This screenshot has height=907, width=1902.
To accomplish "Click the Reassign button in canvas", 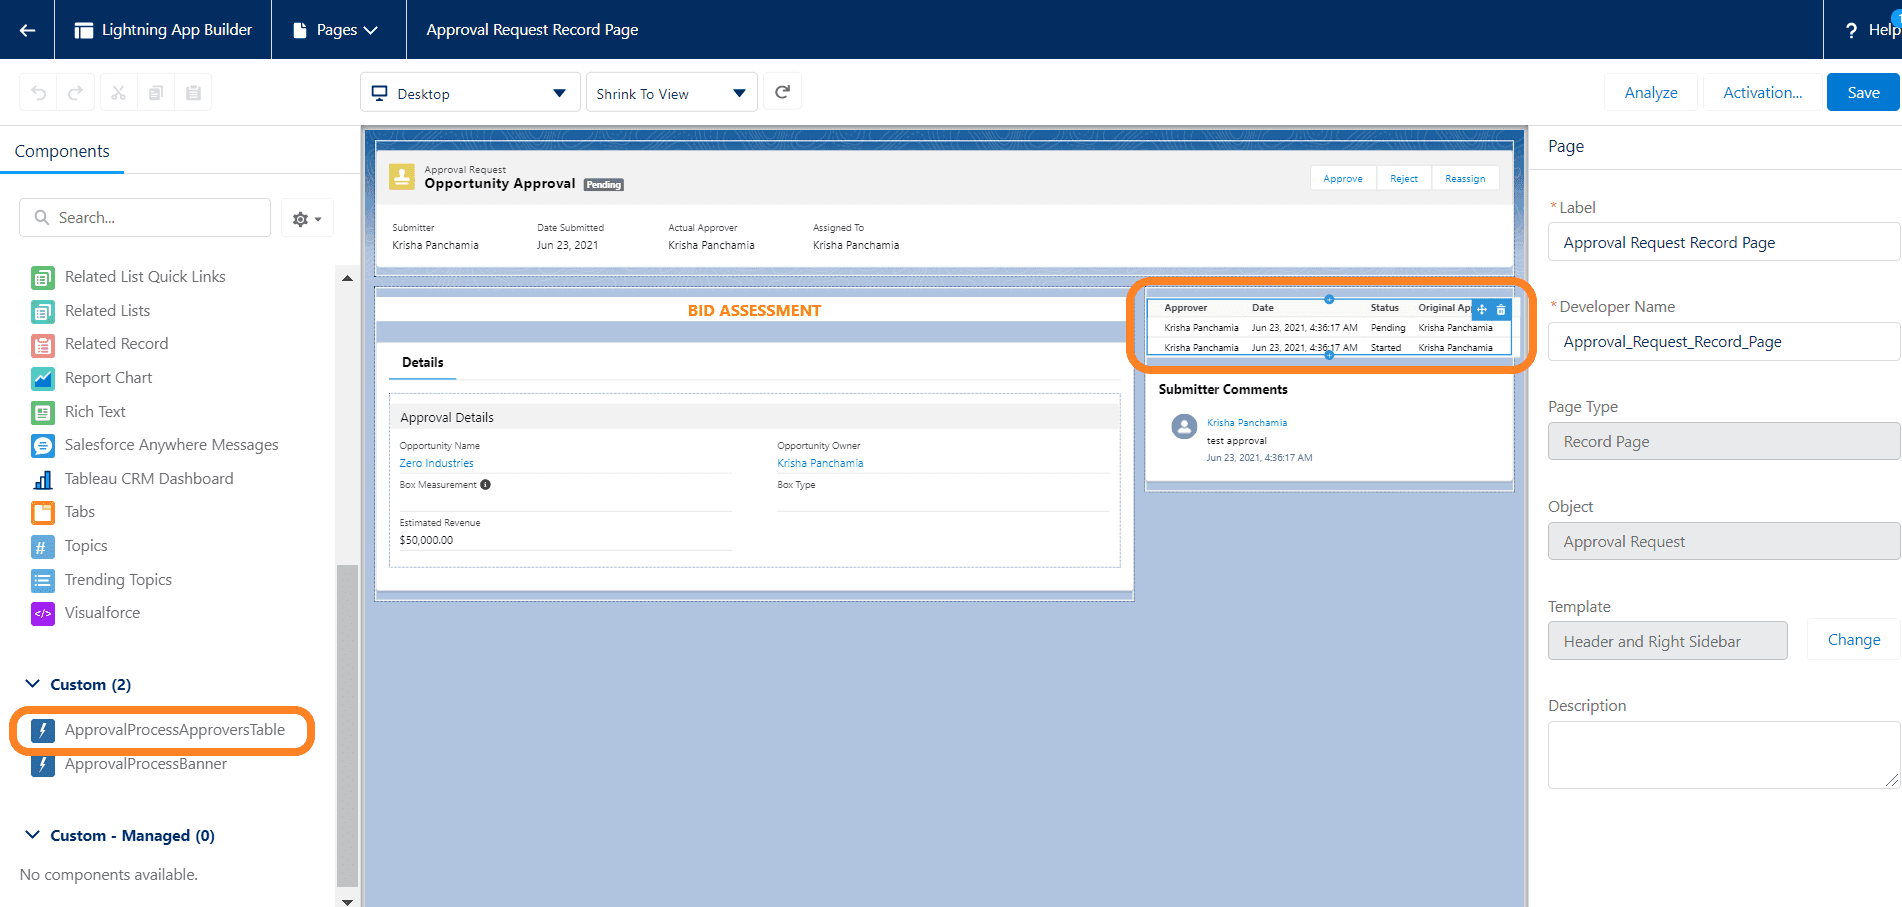I will pyautogui.click(x=1465, y=178).
